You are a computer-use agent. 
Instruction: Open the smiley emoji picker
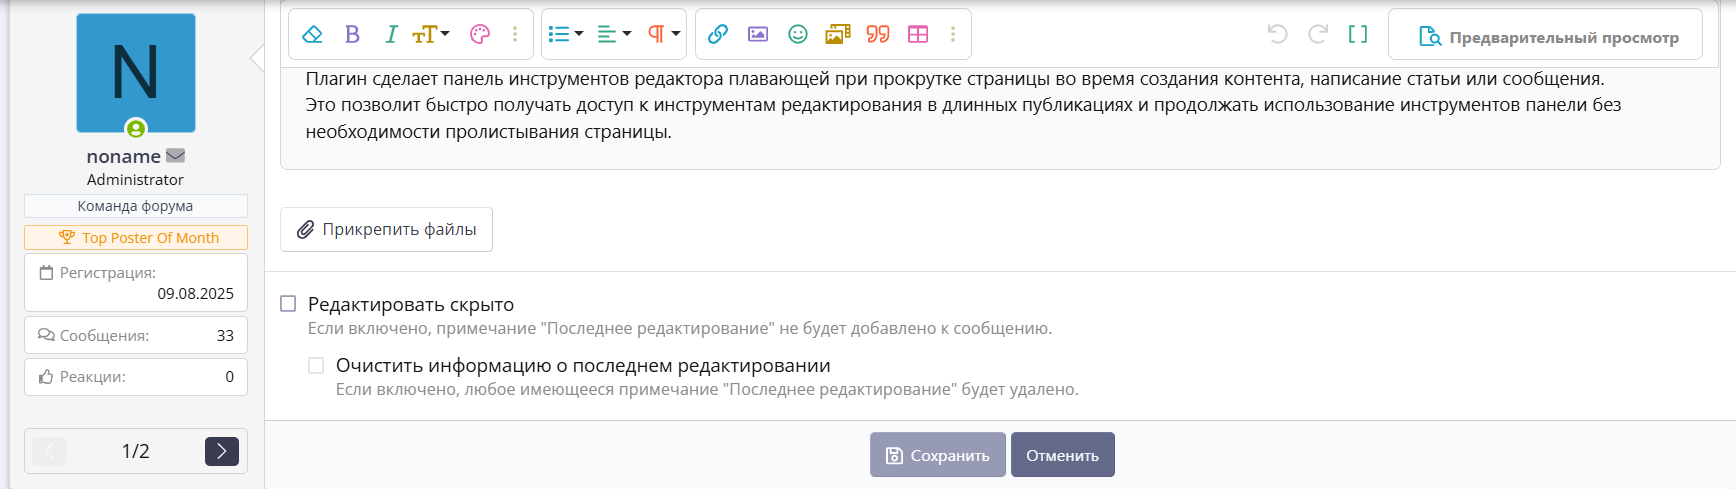(798, 34)
